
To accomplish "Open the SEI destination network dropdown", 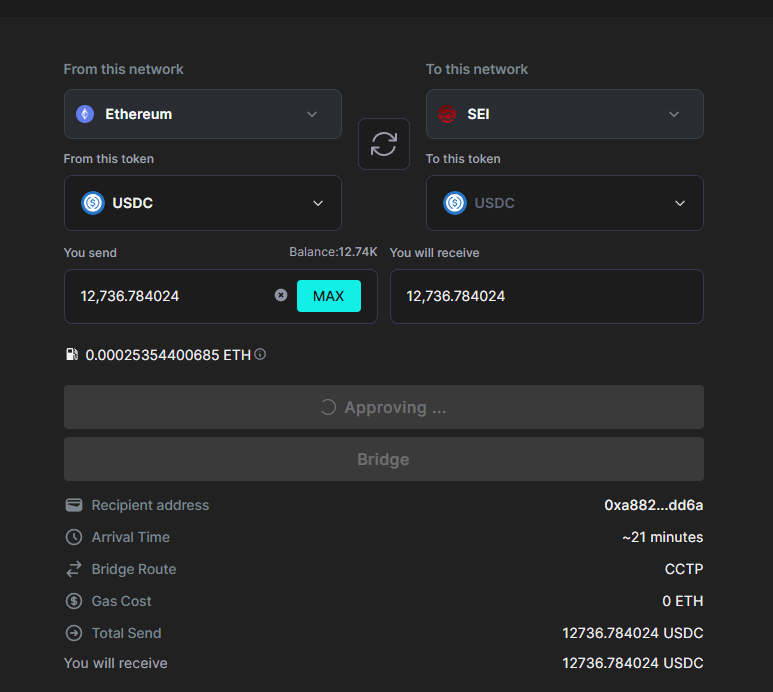I will (x=564, y=114).
